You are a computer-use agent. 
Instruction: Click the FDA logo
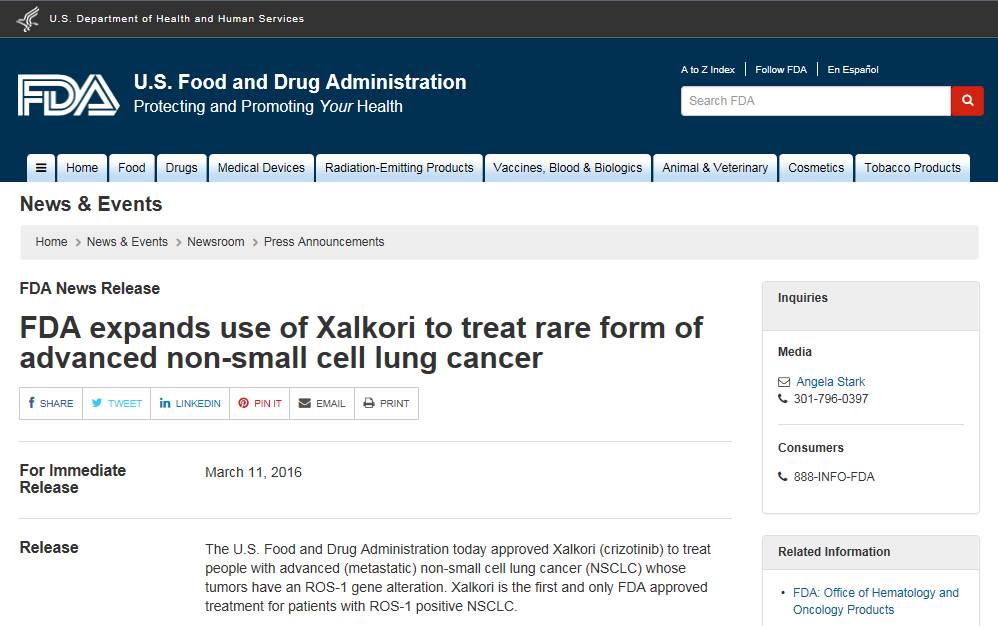[x=68, y=95]
